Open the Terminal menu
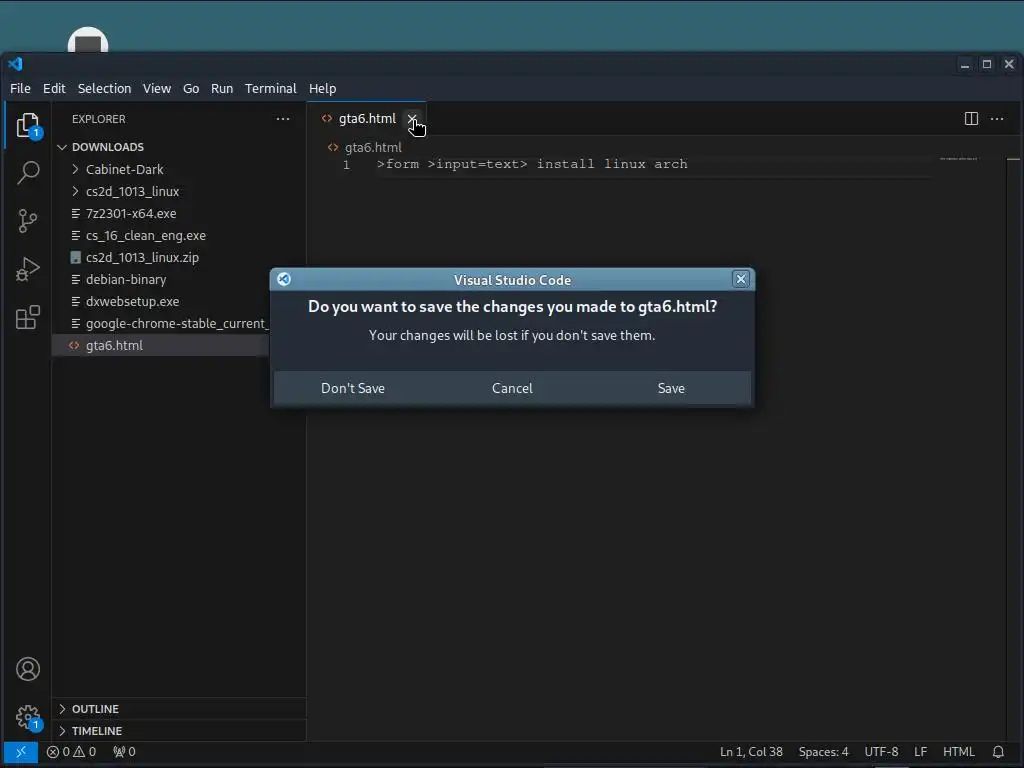This screenshot has width=1024, height=768. point(270,88)
